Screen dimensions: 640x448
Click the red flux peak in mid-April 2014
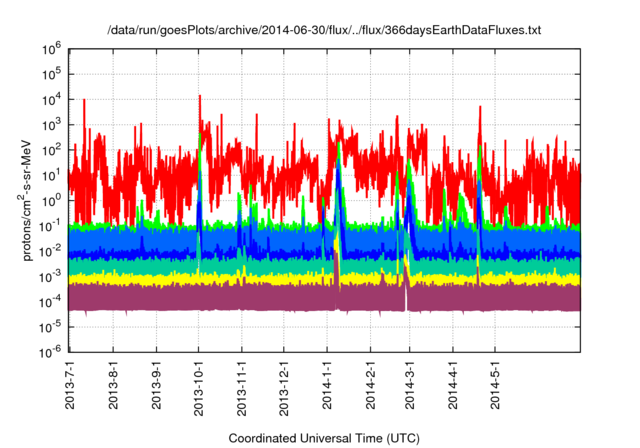pos(480,124)
